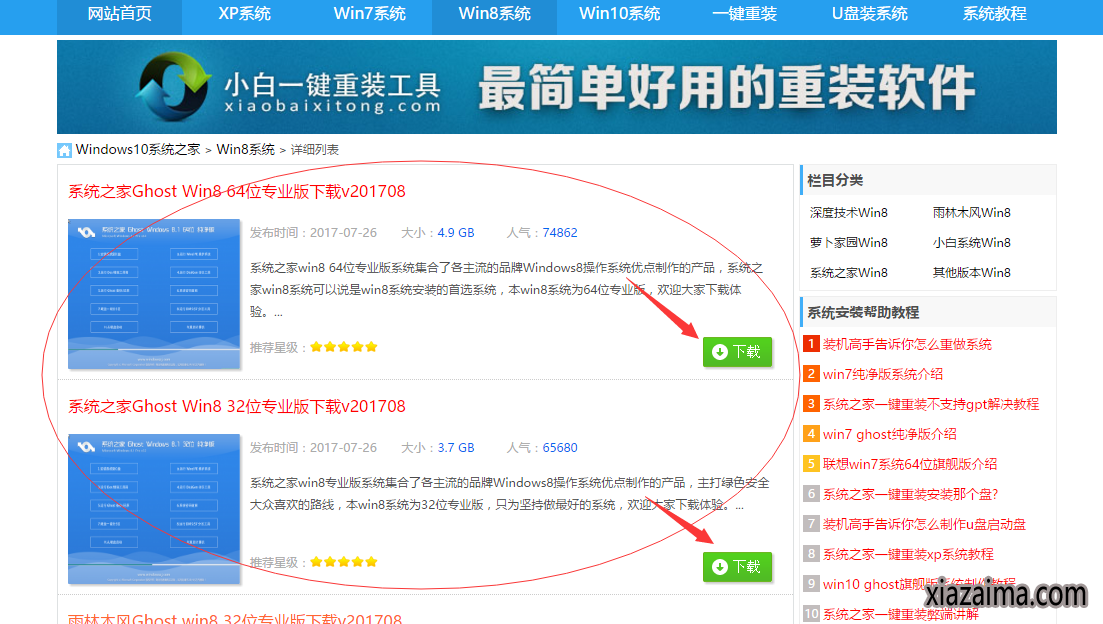Open tutorial 装机高手告诉你怎么制作u盘启动盘
This screenshot has height=624, width=1103.
(924, 524)
